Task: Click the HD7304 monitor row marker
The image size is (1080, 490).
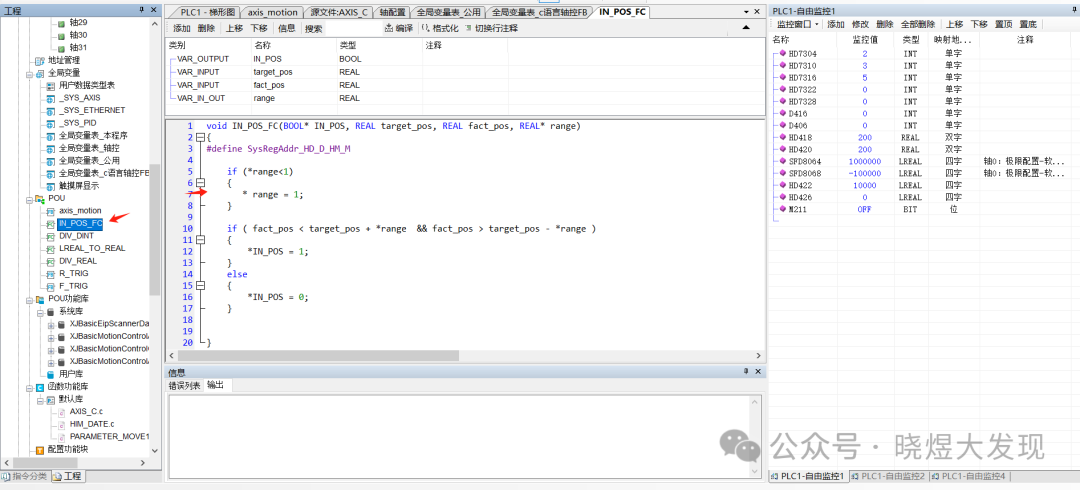Action: pos(782,53)
